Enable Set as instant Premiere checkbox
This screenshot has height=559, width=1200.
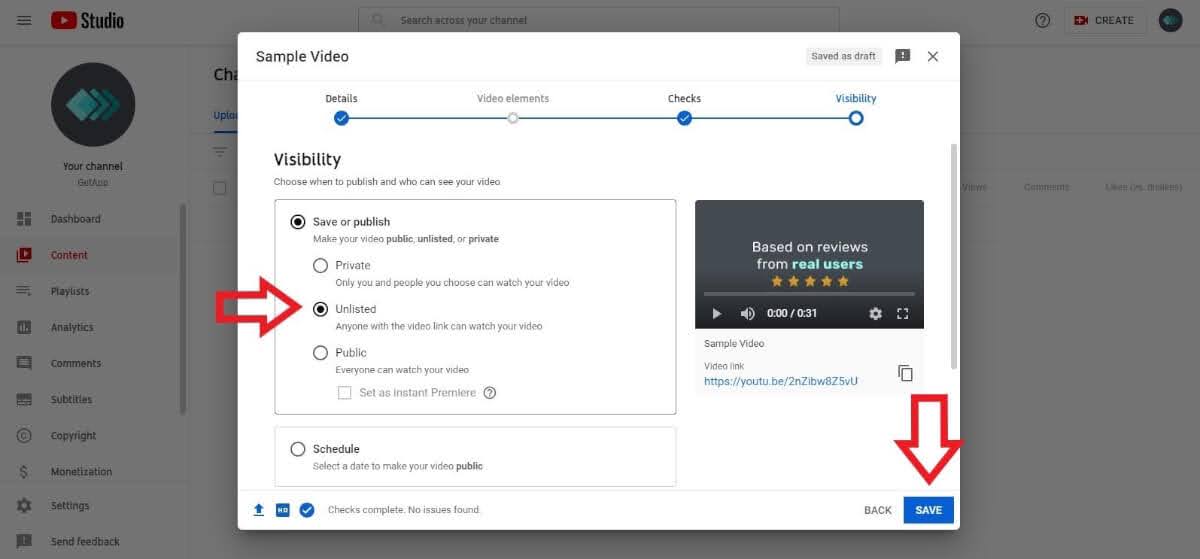(x=344, y=393)
